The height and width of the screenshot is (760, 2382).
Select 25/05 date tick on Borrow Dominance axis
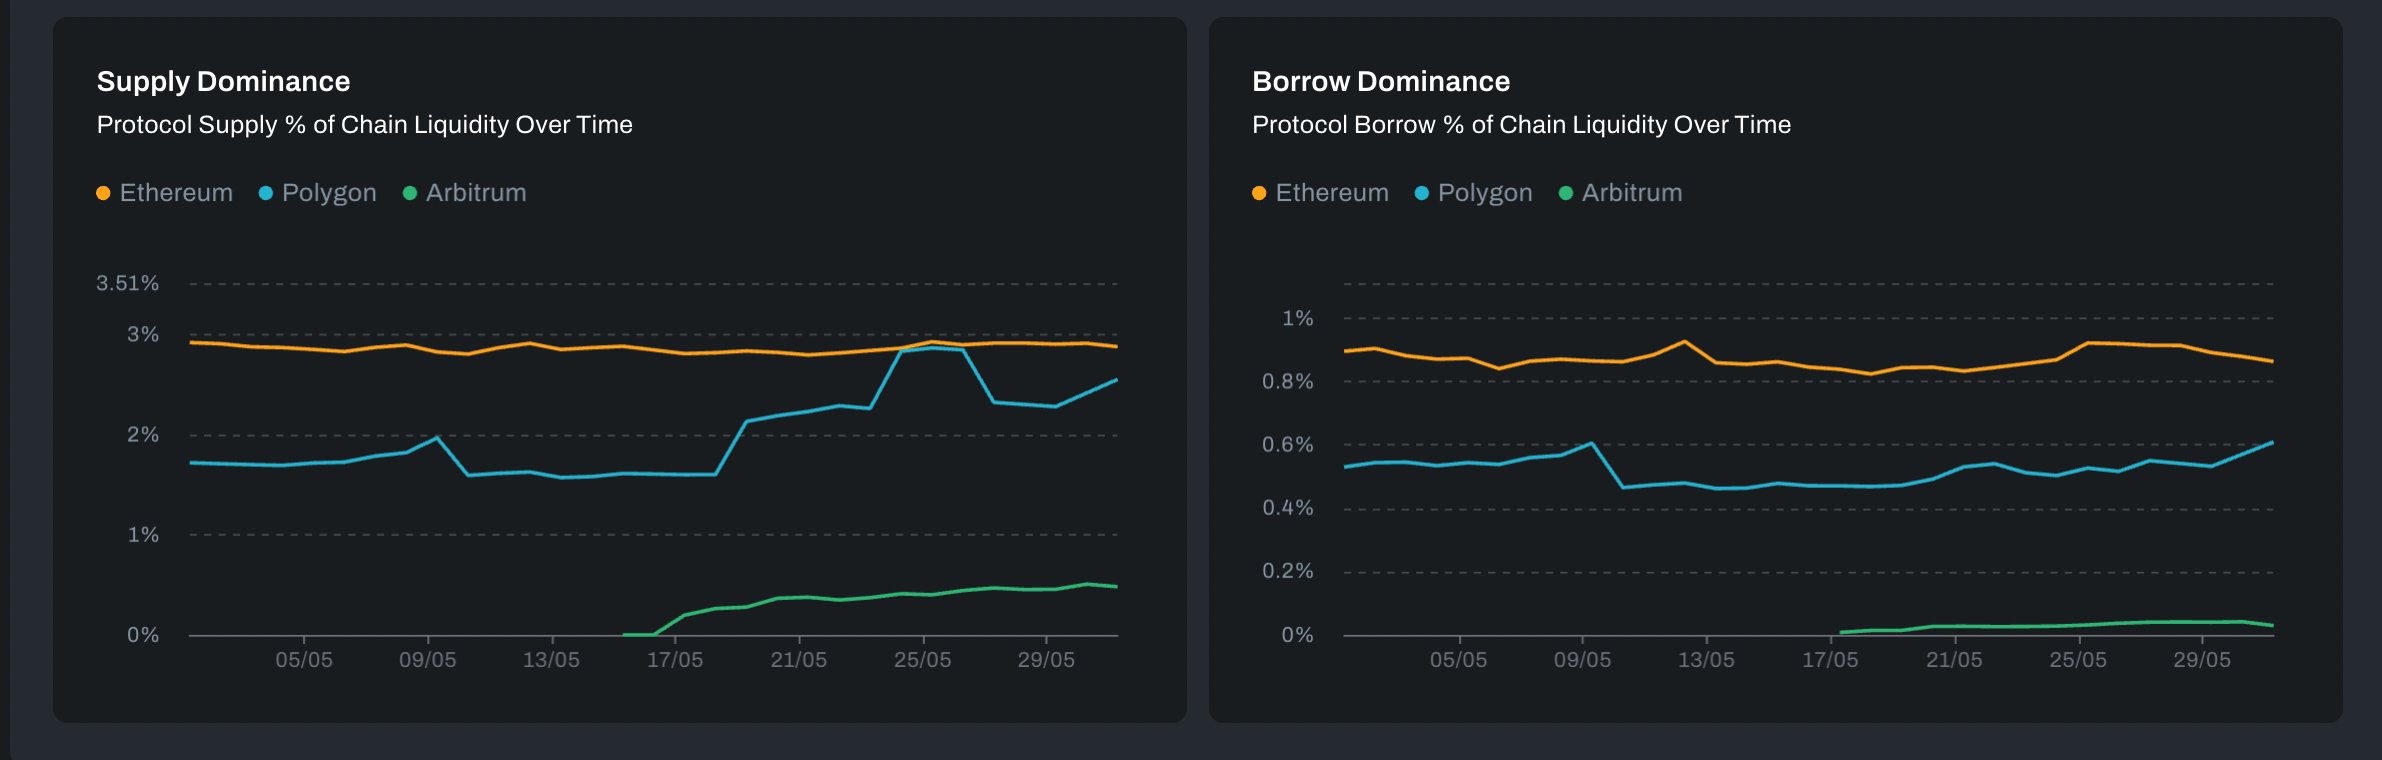2078,660
